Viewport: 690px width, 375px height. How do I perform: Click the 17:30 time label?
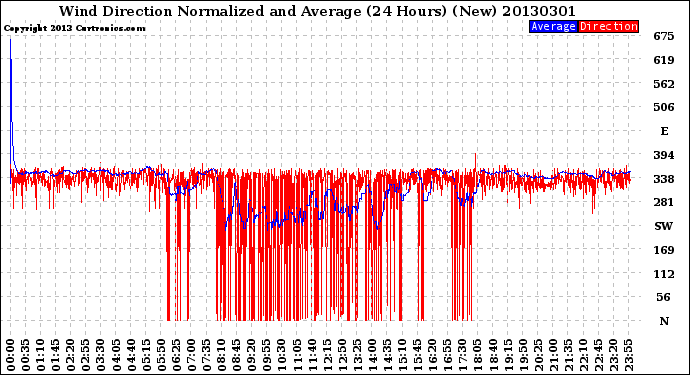[462, 355]
